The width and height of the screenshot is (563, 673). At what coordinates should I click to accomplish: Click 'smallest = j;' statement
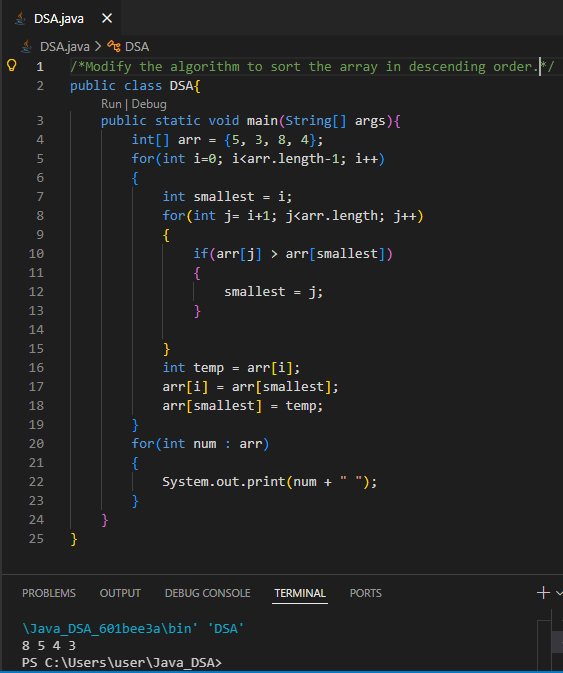pyautogui.click(x=273, y=292)
